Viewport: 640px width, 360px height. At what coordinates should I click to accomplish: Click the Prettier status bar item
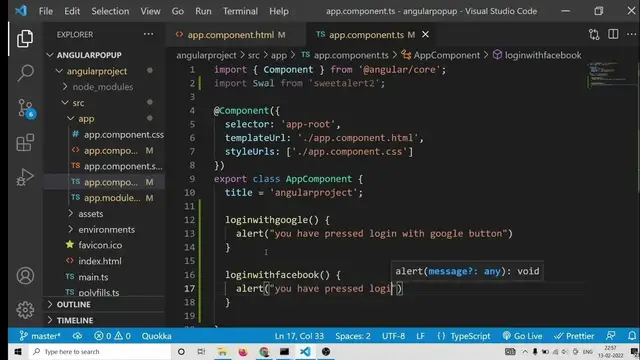[x=574, y=336]
